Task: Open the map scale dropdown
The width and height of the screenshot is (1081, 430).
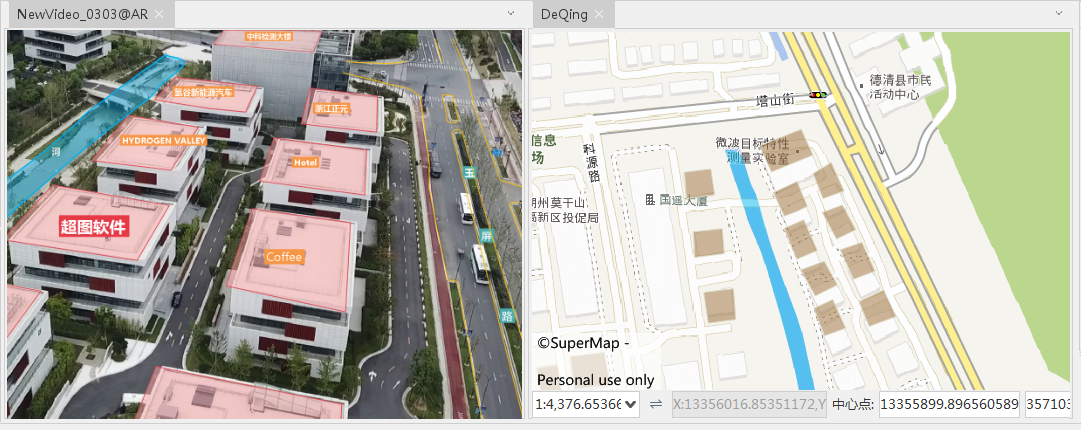Action: coord(630,404)
